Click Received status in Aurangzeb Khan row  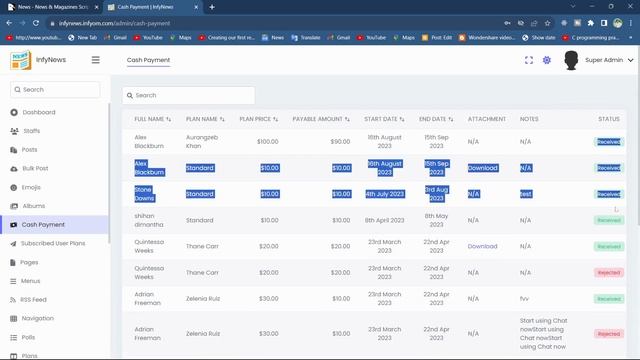[609, 142]
